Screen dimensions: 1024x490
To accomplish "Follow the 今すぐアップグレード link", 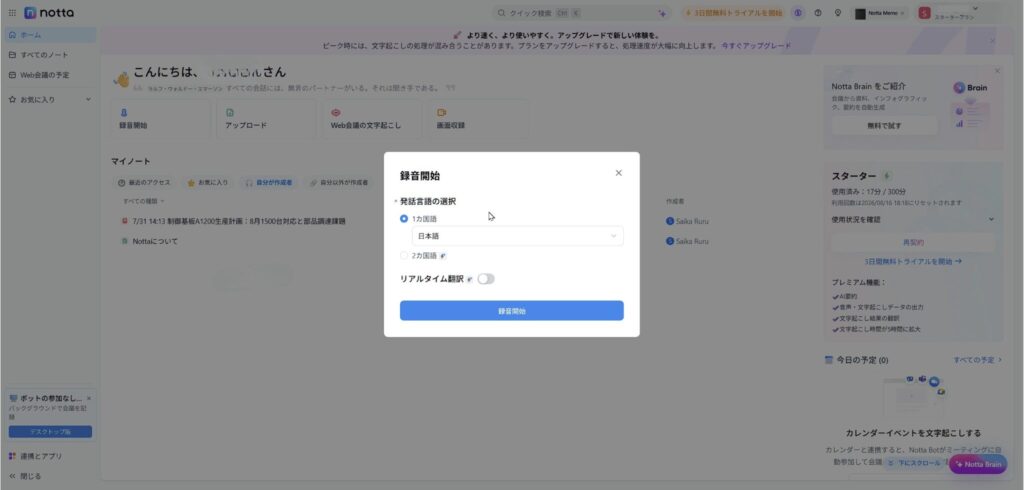I will pyautogui.click(x=756, y=46).
